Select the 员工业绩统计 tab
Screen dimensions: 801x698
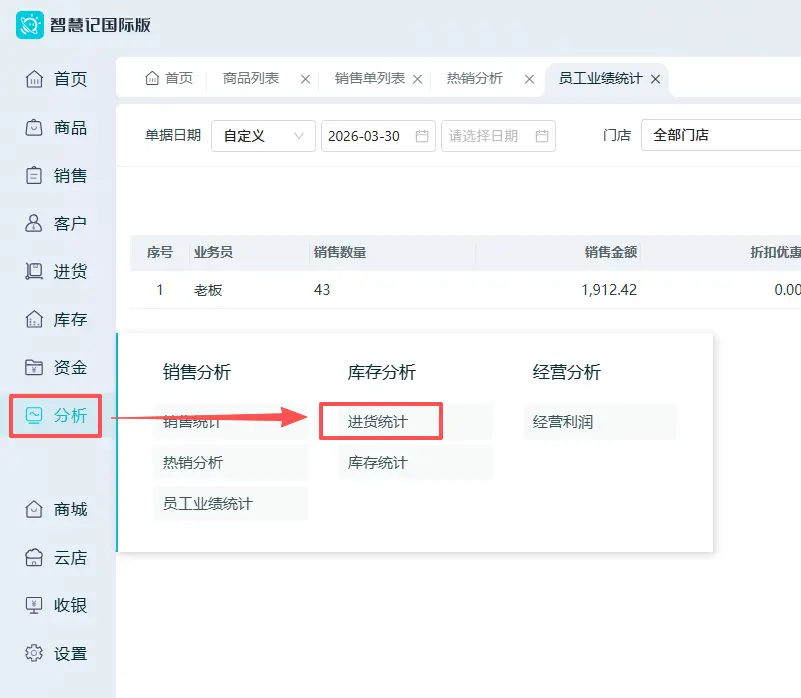point(601,78)
